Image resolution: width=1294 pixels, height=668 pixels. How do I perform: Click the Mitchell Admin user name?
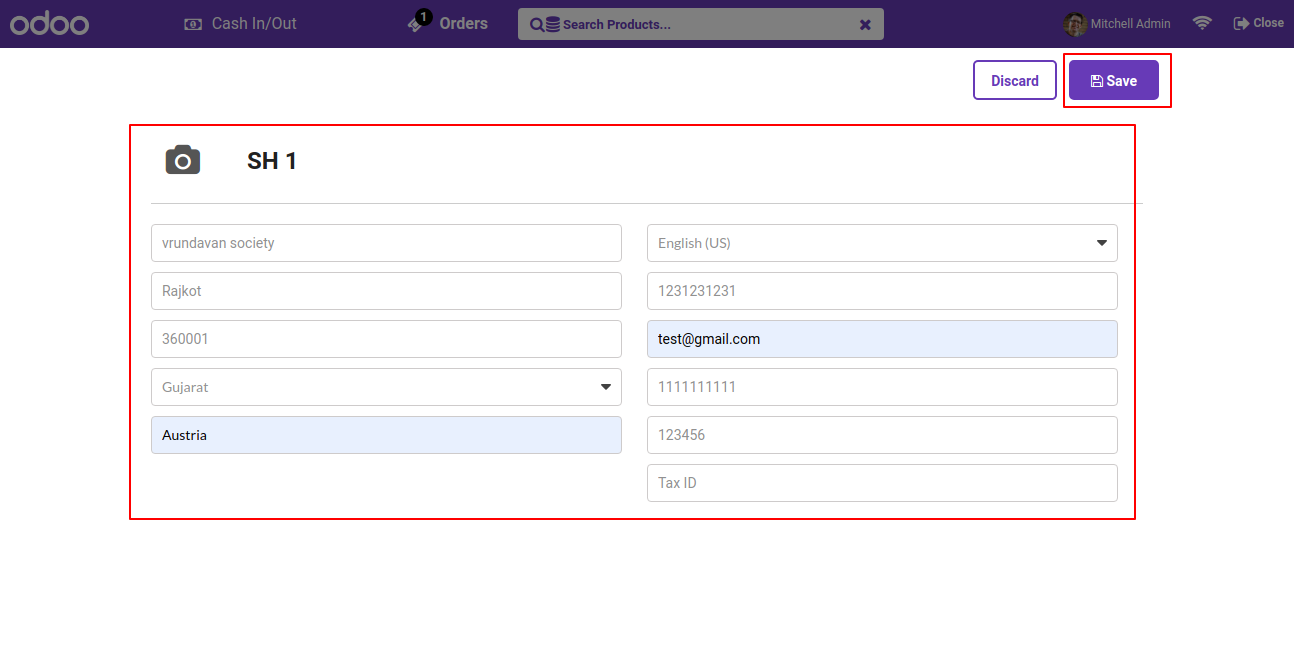tap(1130, 24)
